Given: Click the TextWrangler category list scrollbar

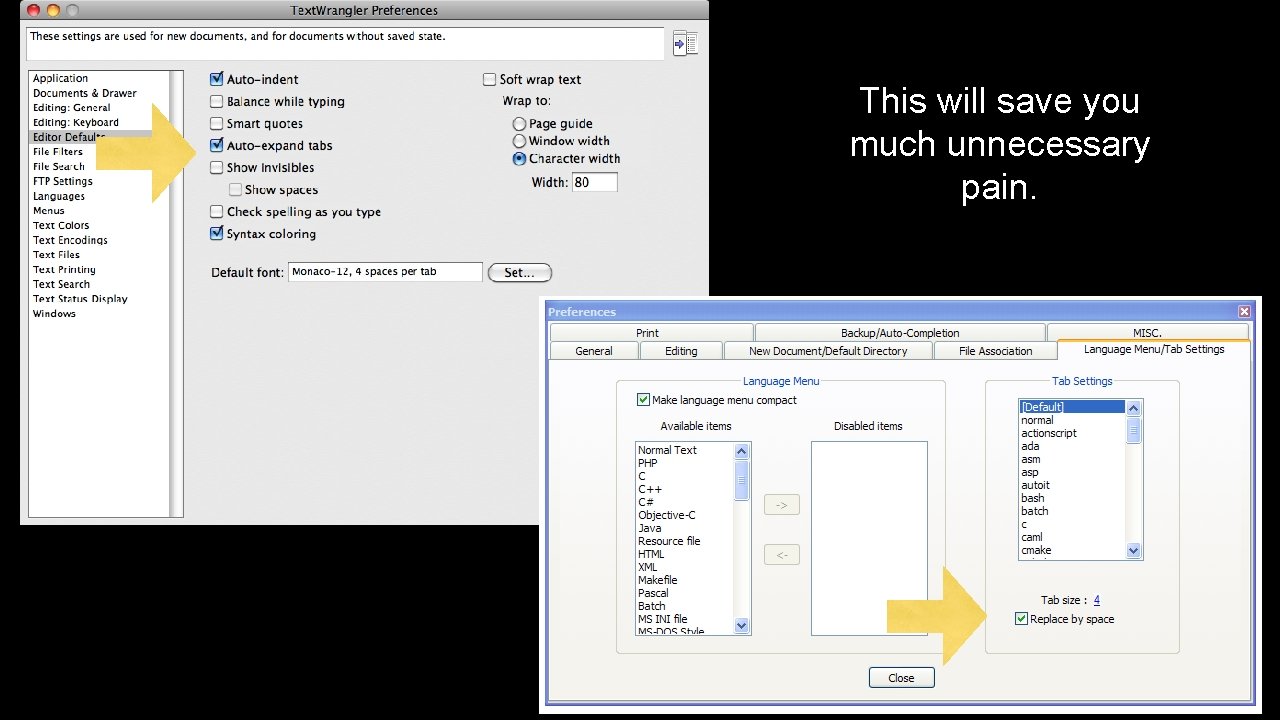Looking at the screenshot, I should coord(176,293).
